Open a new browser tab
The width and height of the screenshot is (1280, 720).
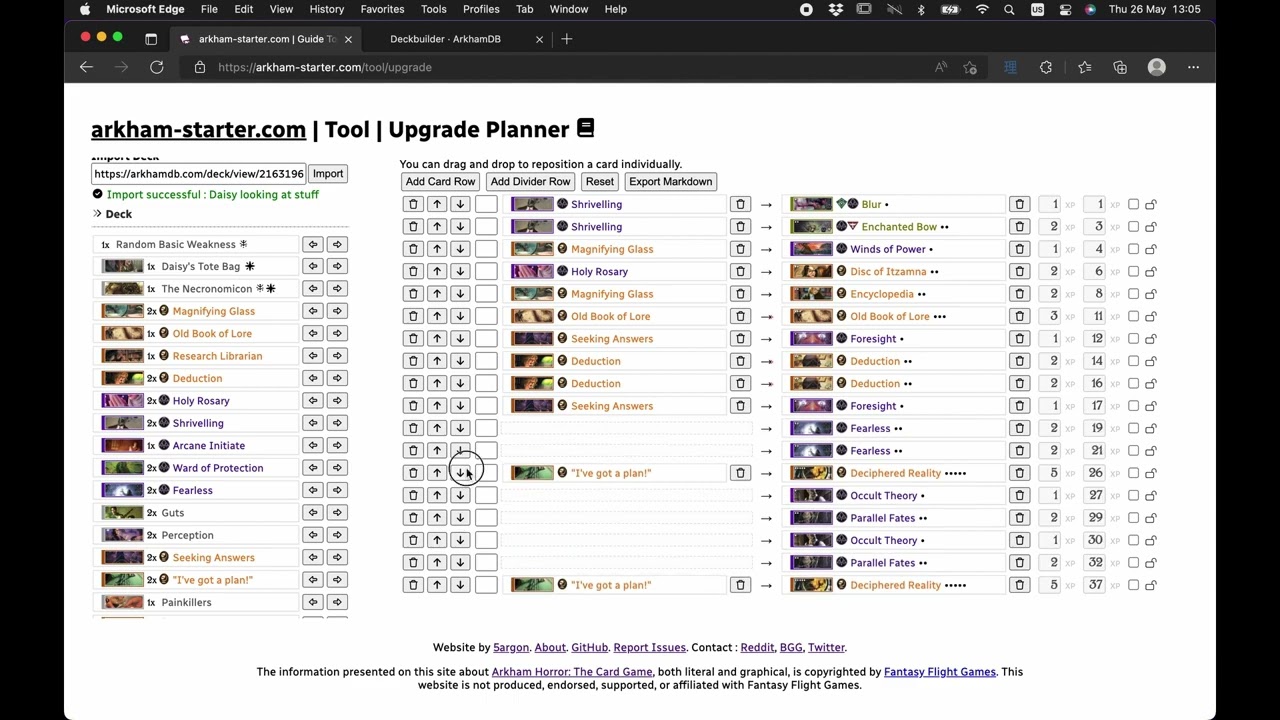tap(567, 39)
